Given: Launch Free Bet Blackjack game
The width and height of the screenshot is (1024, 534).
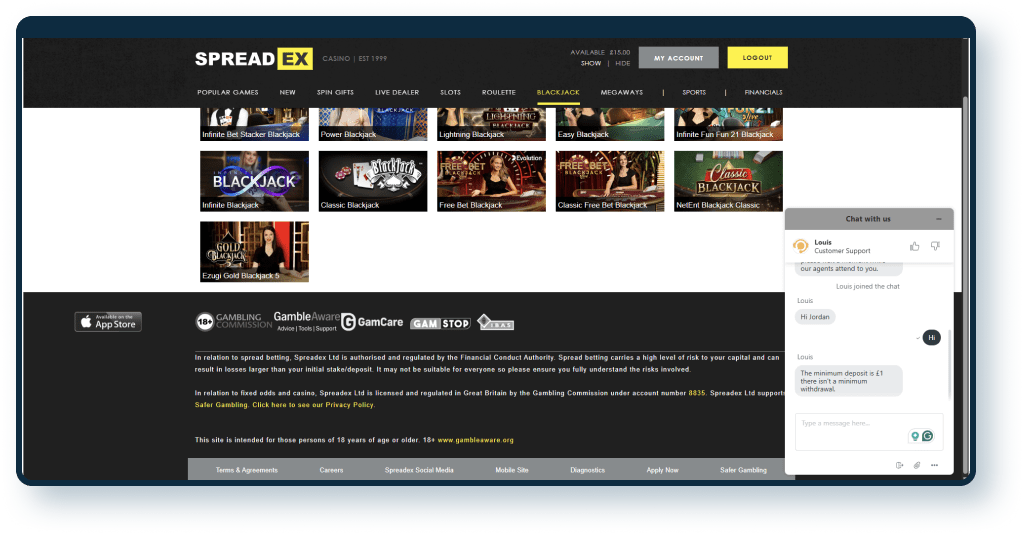Looking at the screenshot, I should 491,181.
